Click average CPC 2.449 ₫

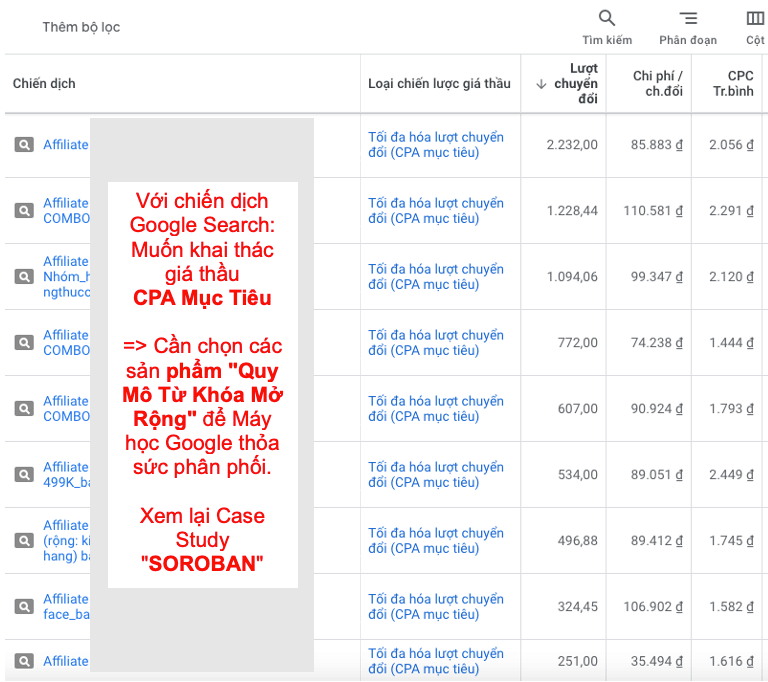(731, 475)
